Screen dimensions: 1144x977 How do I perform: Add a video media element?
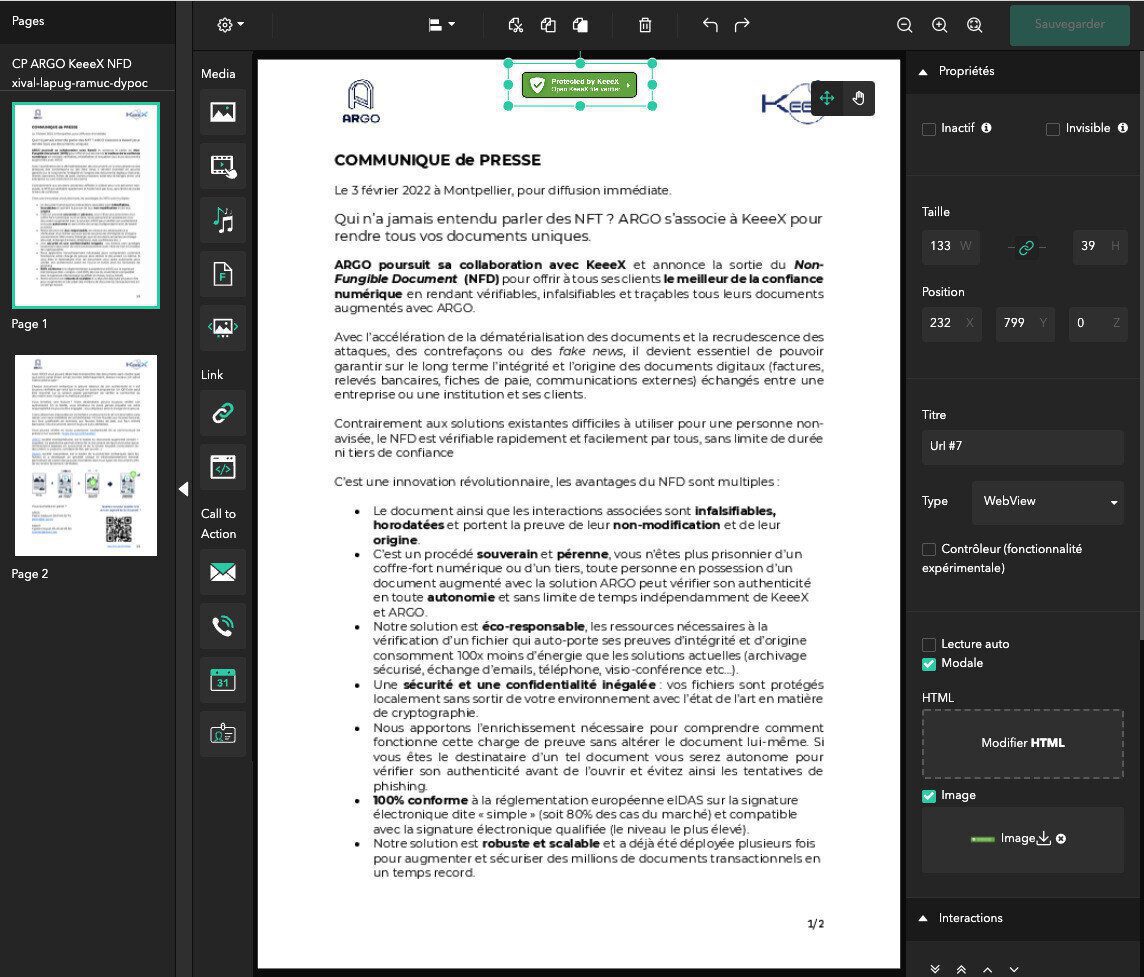223,166
